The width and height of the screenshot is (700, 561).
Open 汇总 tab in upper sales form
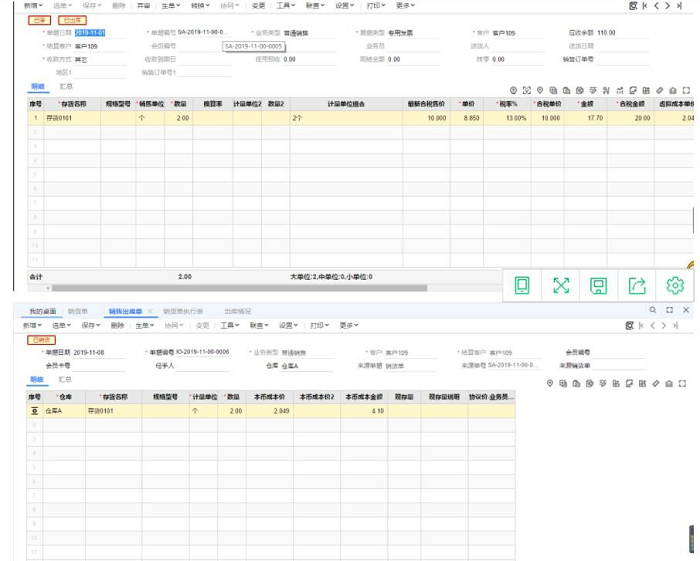pos(66,86)
